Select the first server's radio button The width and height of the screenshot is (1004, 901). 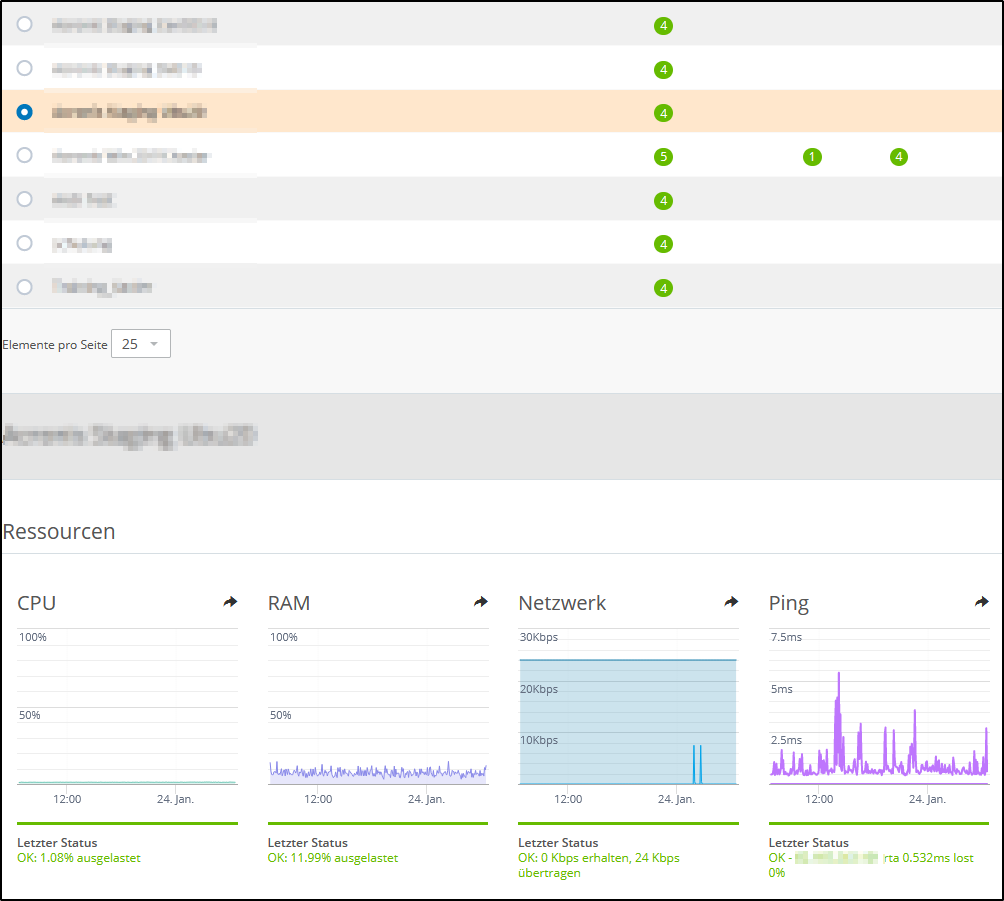tap(23, 25)
